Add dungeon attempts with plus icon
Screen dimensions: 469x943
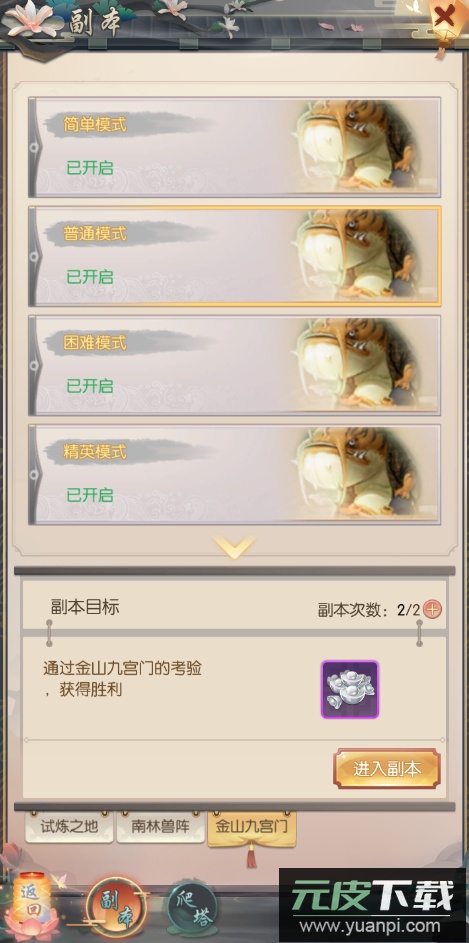click(432, 609)
